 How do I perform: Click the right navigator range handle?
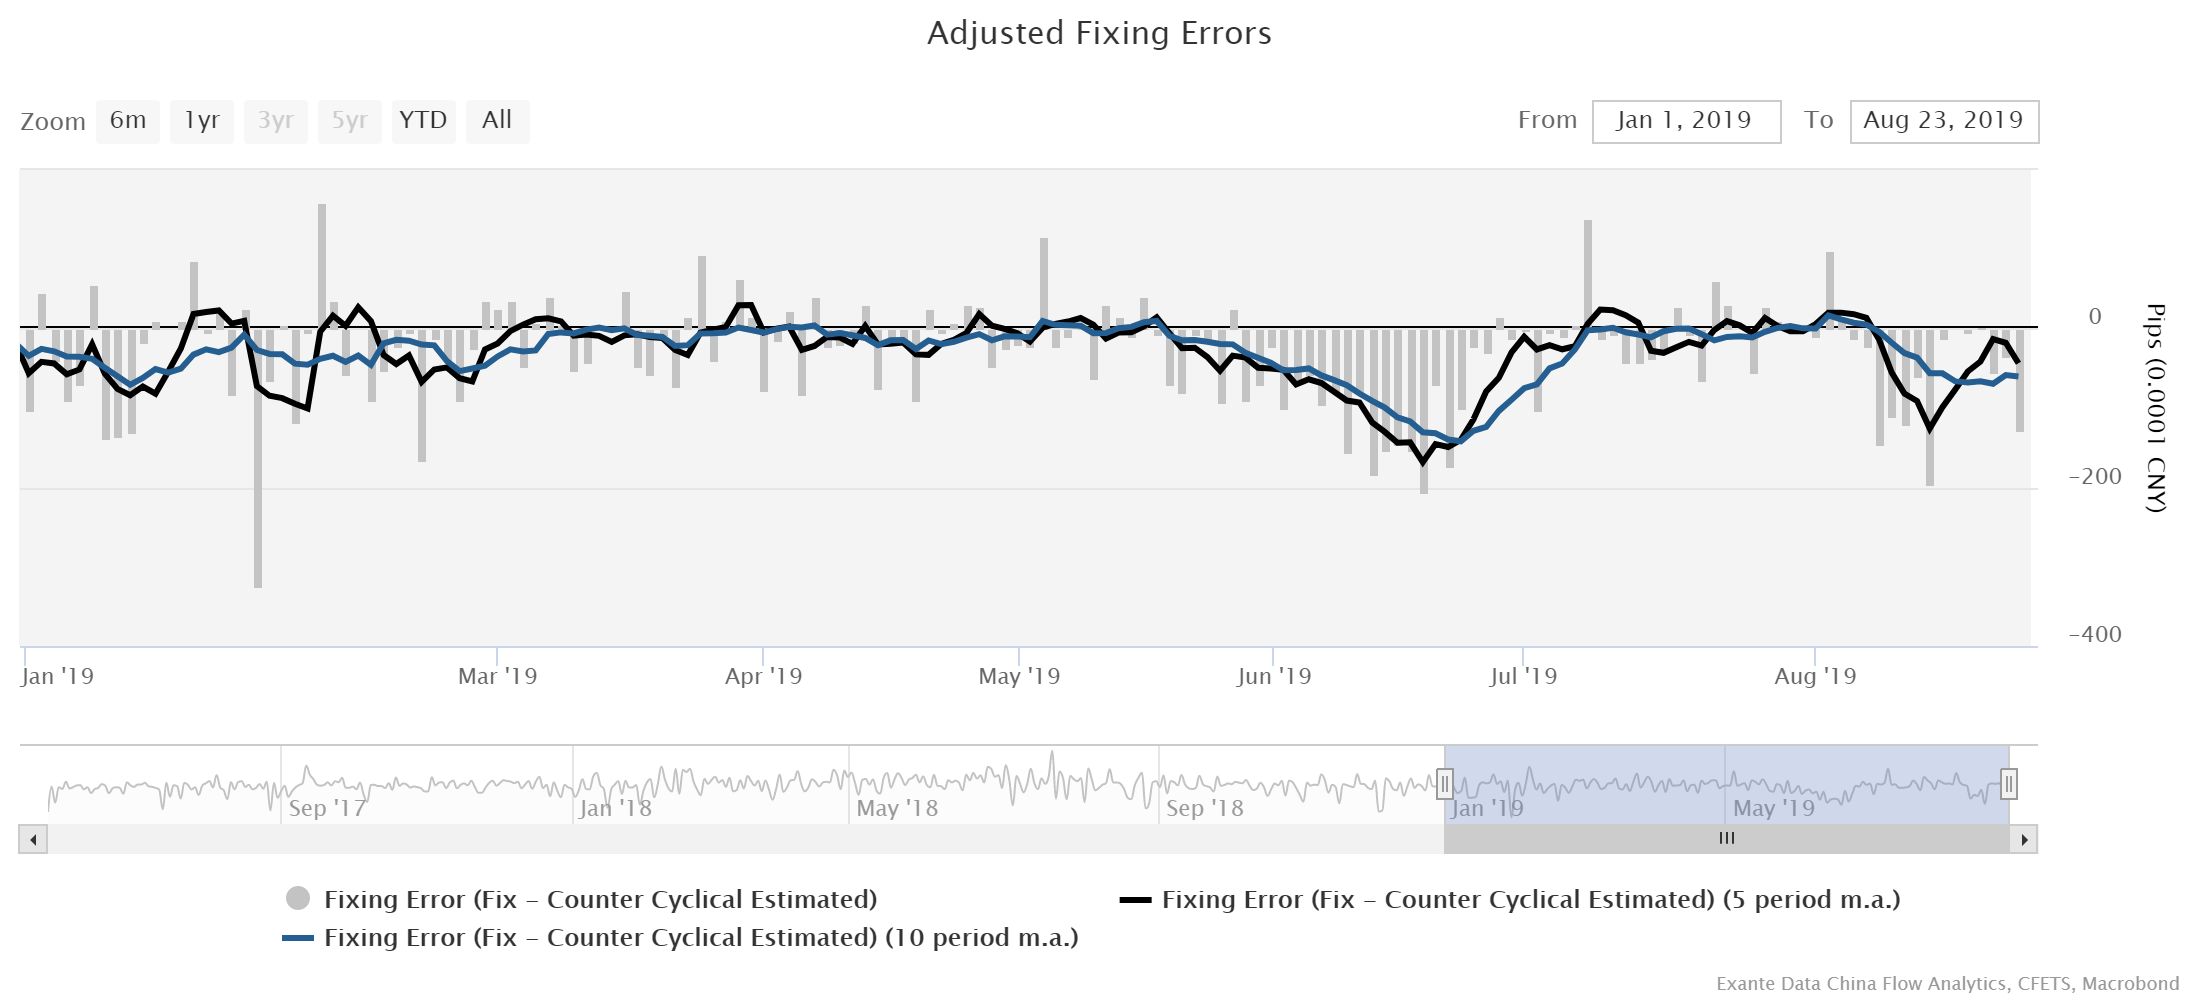coord(2008,784)
